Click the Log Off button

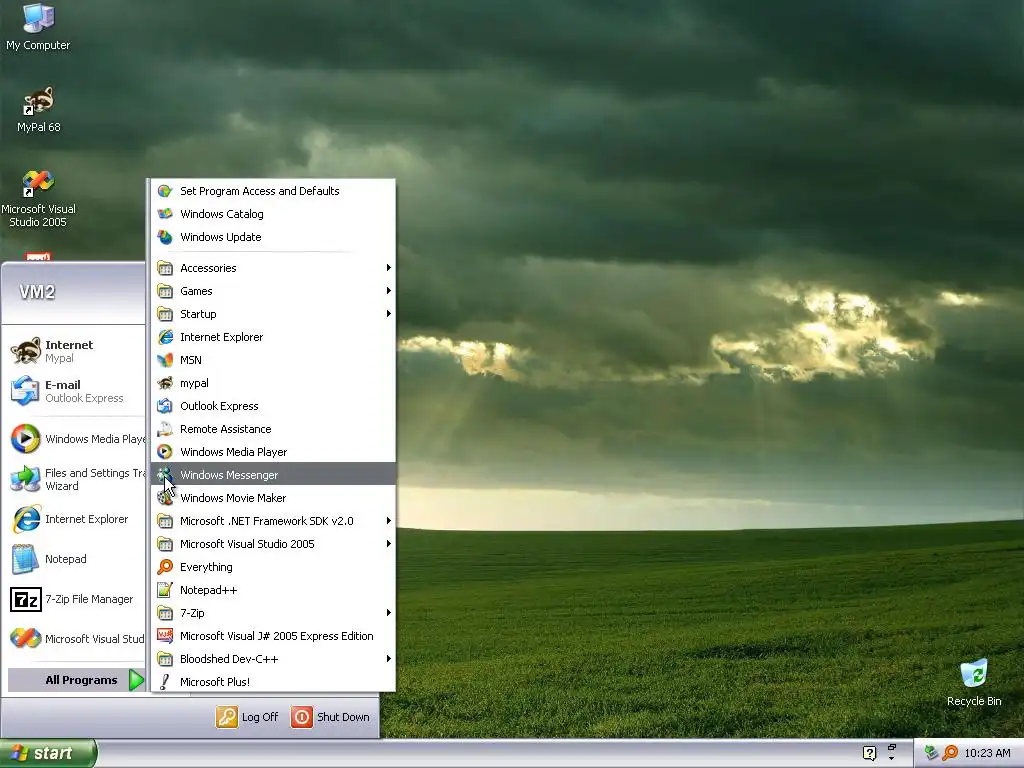pyautogui.click(x=247, y=717)
